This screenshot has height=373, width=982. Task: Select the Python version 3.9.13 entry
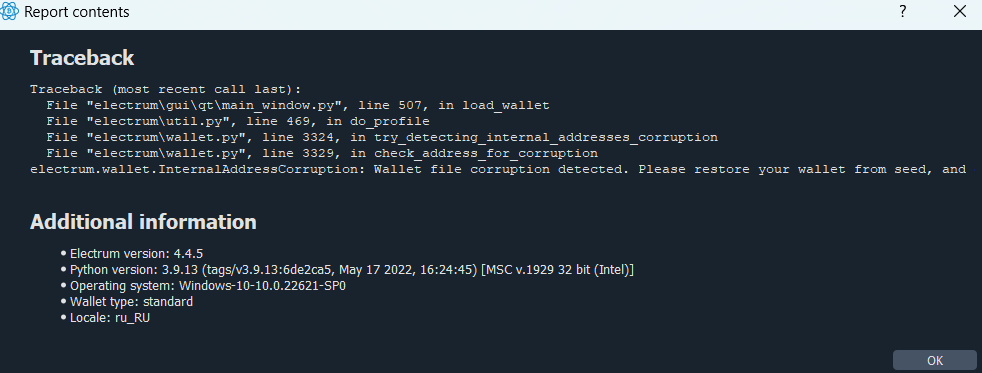[x=351, y=270]
